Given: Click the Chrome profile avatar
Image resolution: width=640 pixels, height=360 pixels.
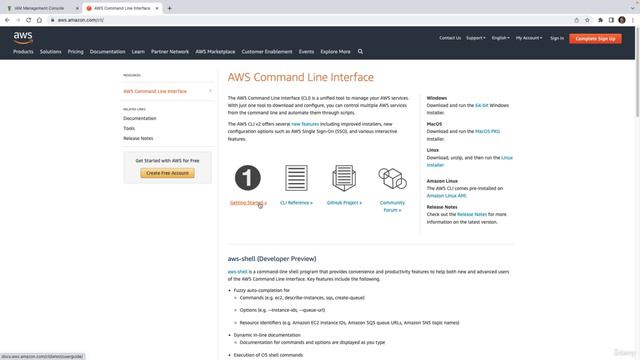Looking at the screenshot, I should (622, 20).
